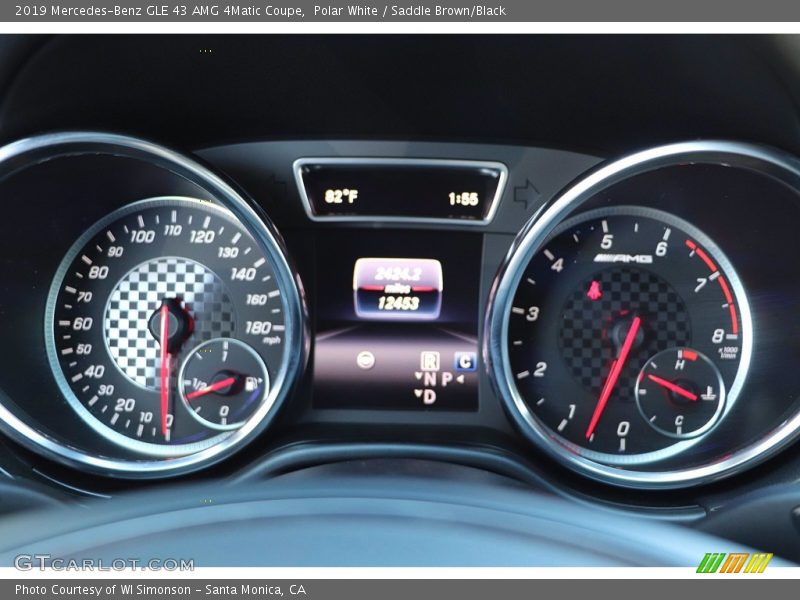
Task: Select the R gear indicator
Action: click(432, 360)
